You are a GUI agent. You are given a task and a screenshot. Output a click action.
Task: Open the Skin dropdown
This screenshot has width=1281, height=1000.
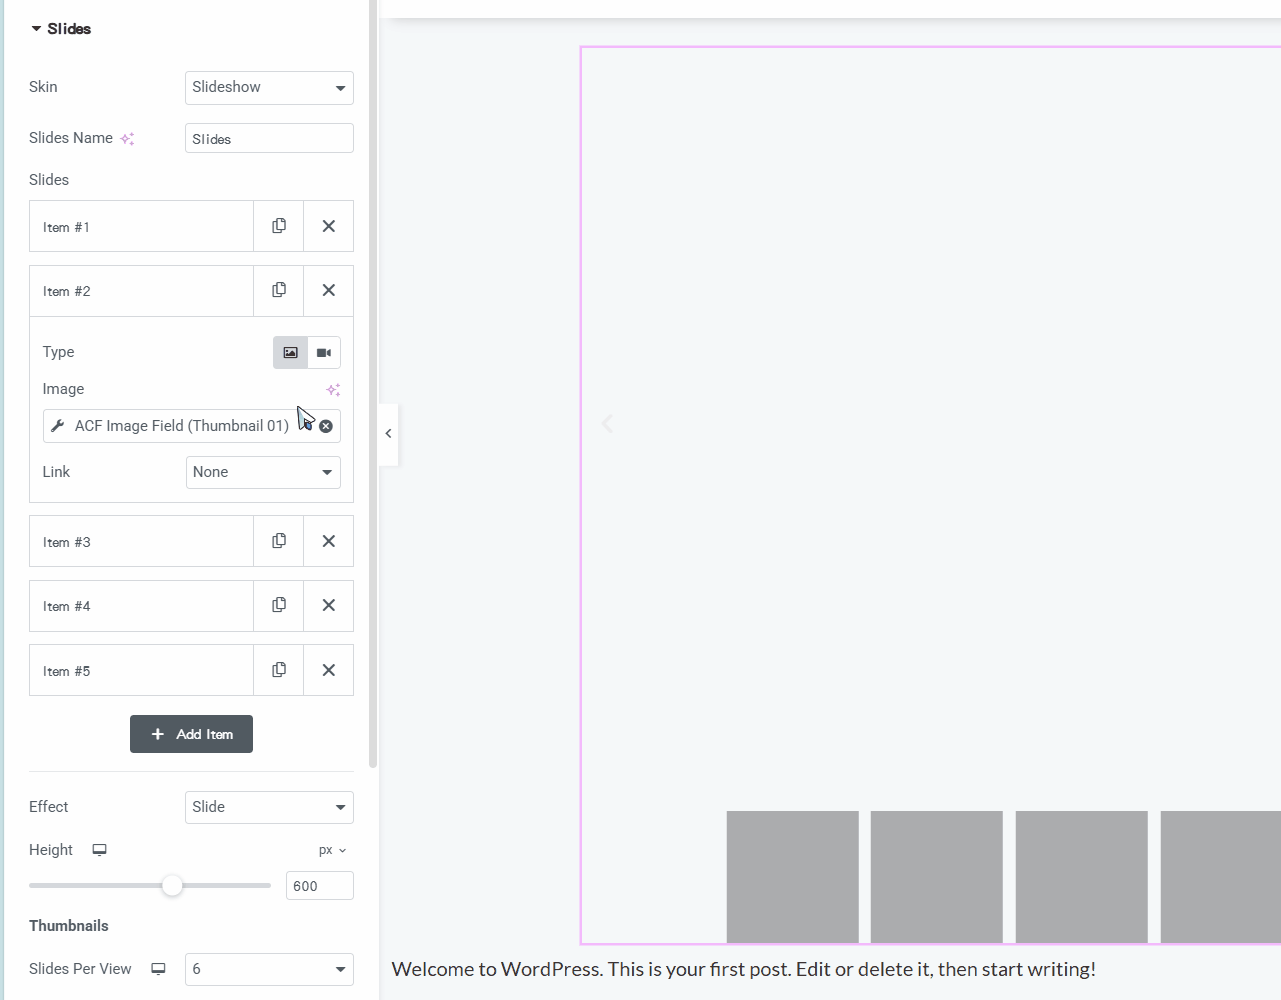(269, 88)
